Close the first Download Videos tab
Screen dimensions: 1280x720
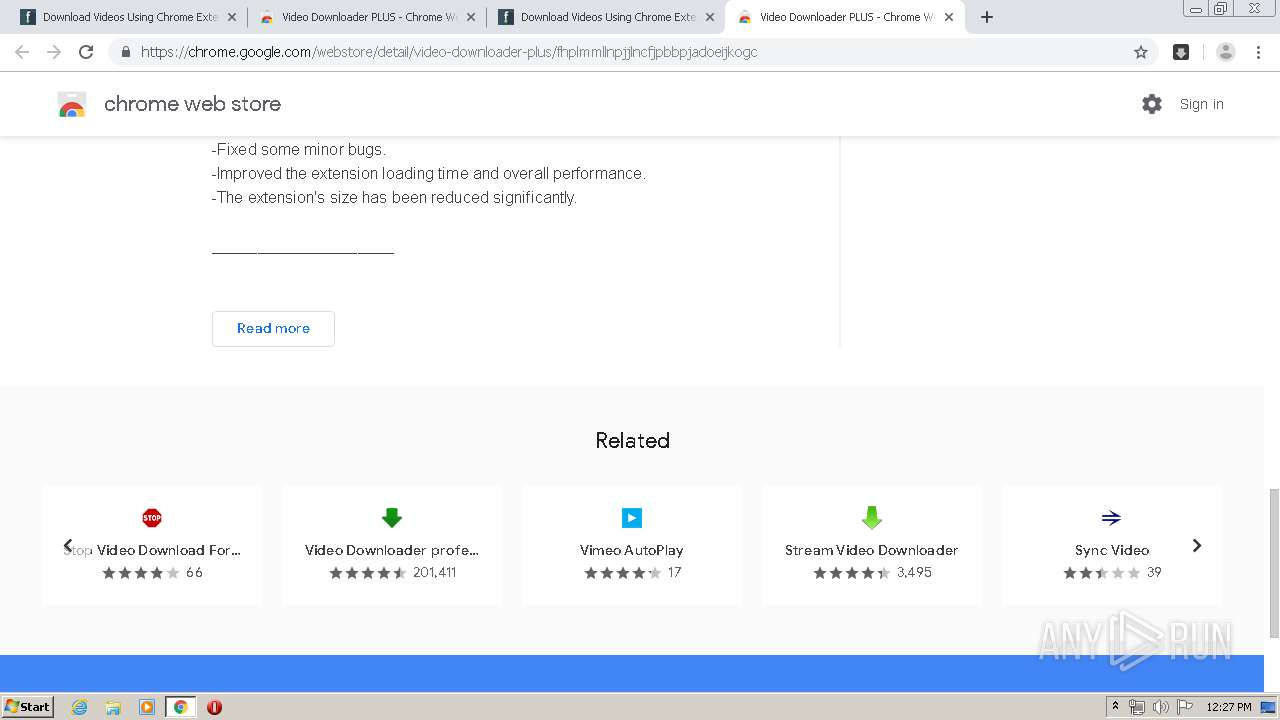coord(232,17)
